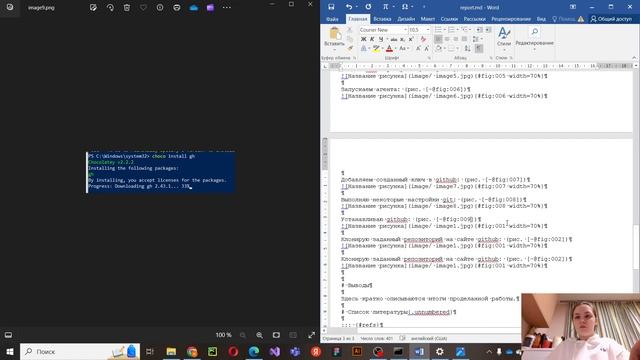Expand the numbering list dropdown
Image resolution: width=640 pixels, height=360 pixels.
(457, 30)
